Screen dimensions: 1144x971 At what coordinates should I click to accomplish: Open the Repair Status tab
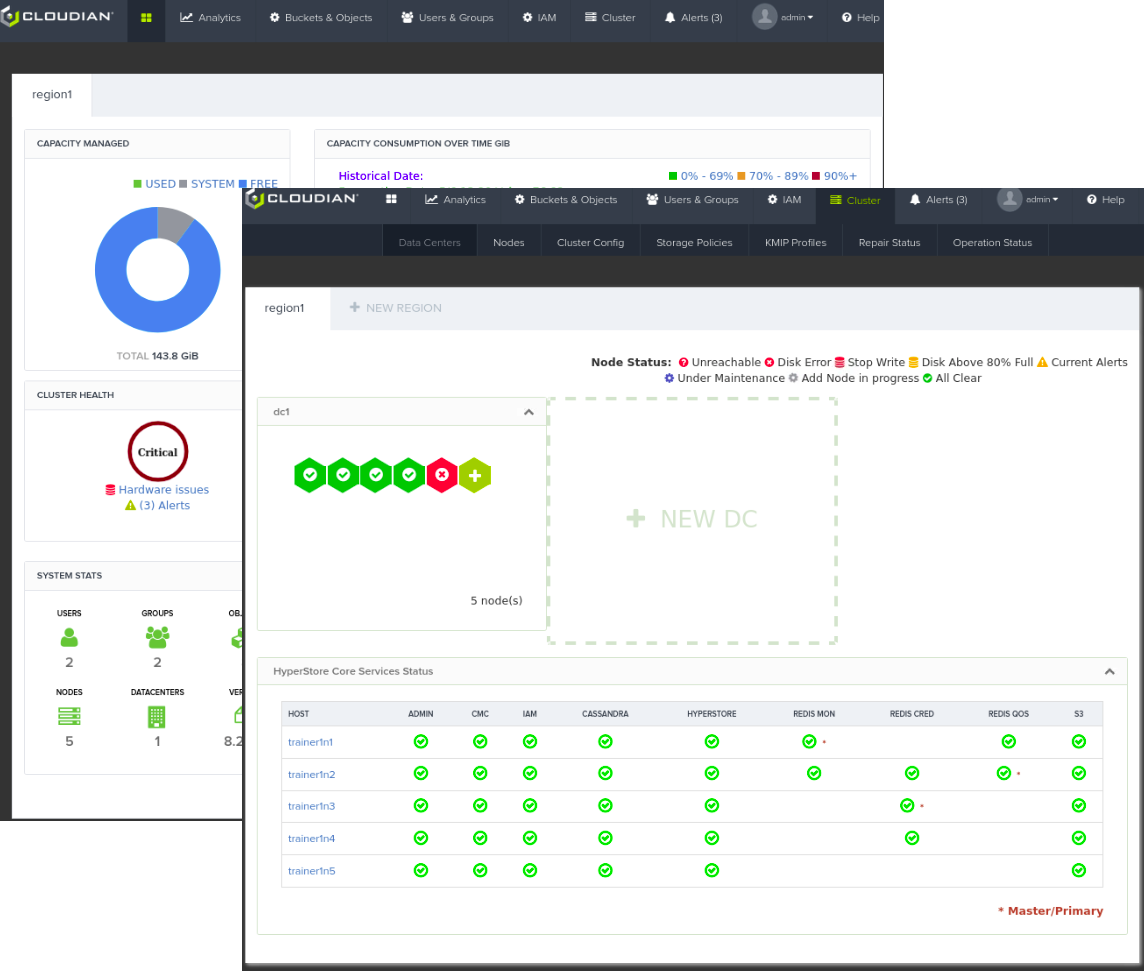(x=889, y=242)
